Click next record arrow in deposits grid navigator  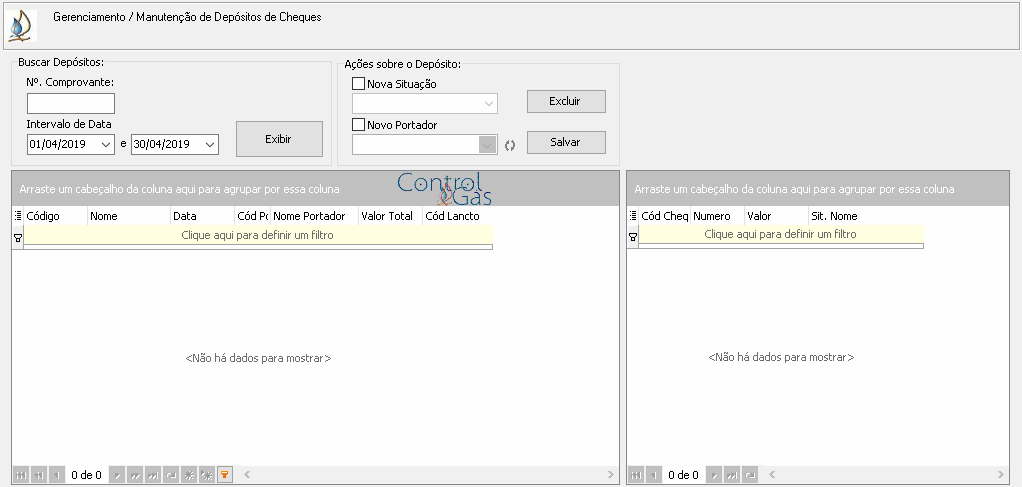(x=117, y=475)
